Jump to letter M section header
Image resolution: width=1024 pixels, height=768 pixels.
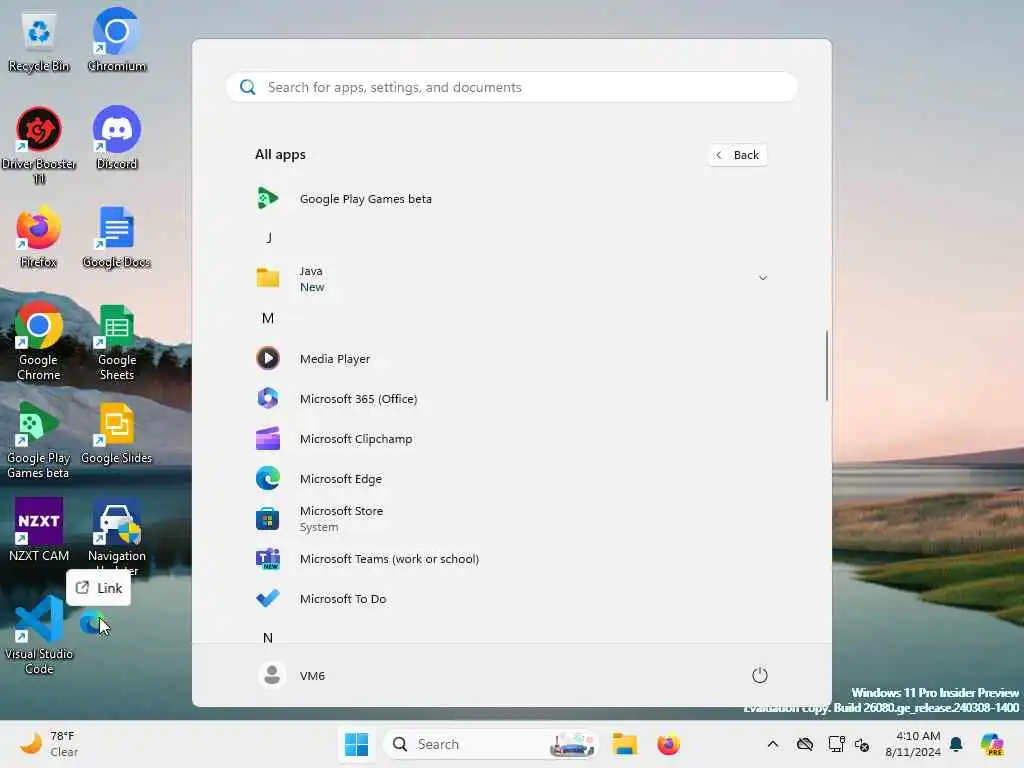click(268, 318)
